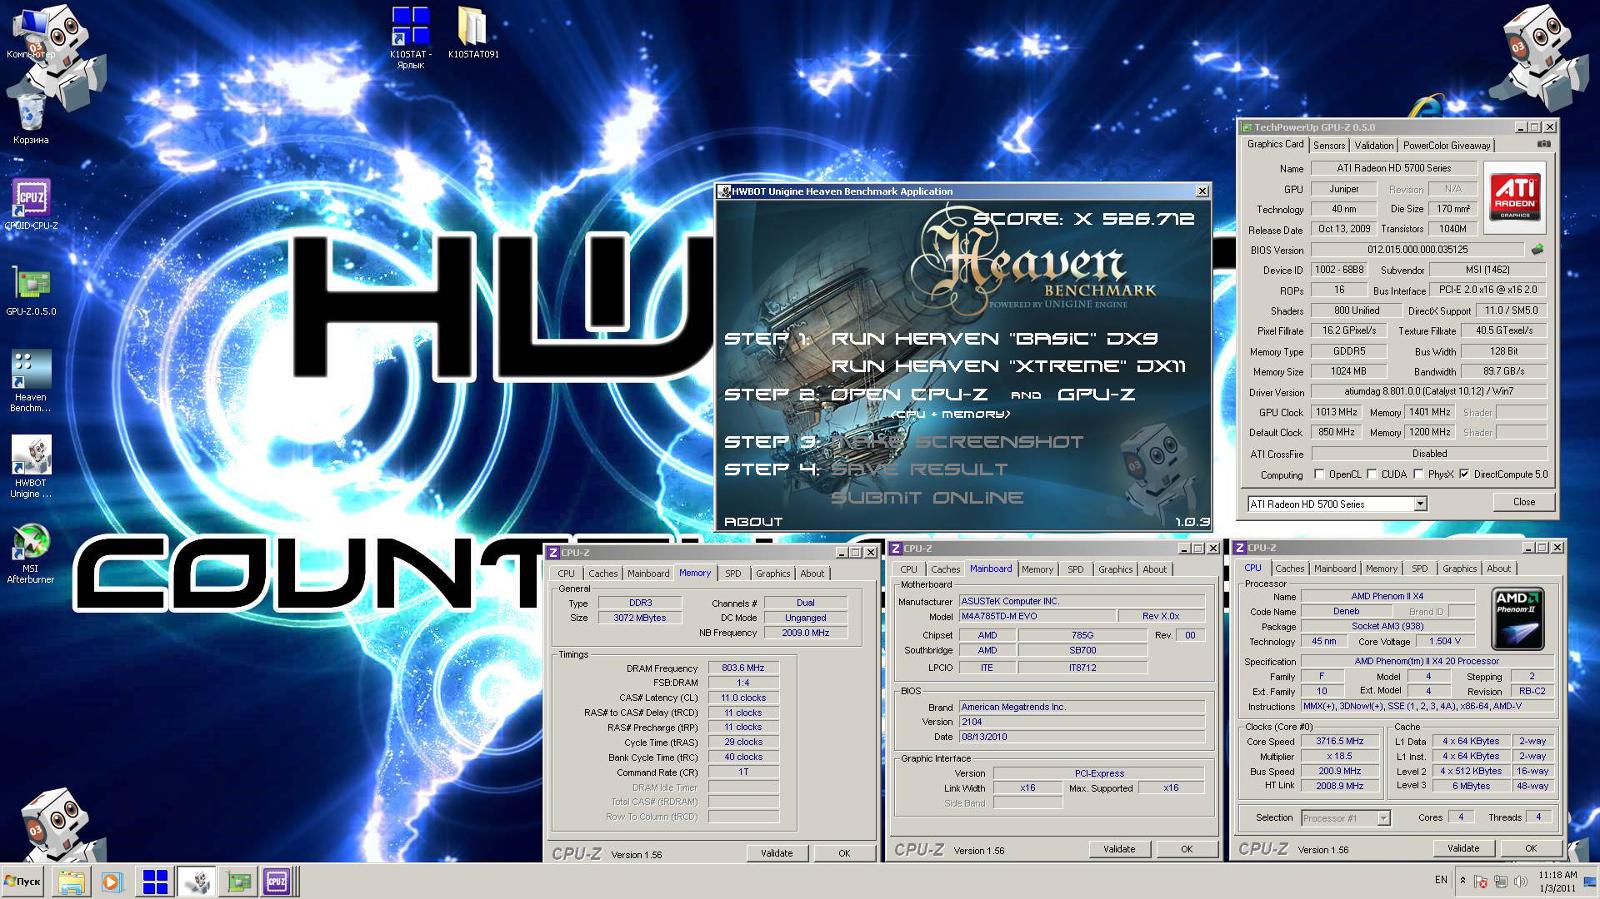This screenshot has height=899, width=1600.
Task: Switch to the GPU-Z taskbar button
Action: 238,881
